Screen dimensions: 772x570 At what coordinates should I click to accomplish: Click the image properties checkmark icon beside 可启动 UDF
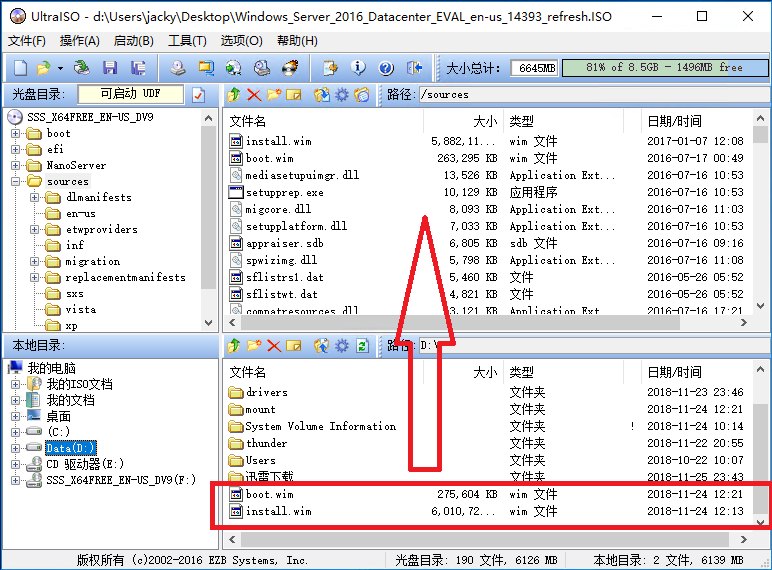coord(198,95)
